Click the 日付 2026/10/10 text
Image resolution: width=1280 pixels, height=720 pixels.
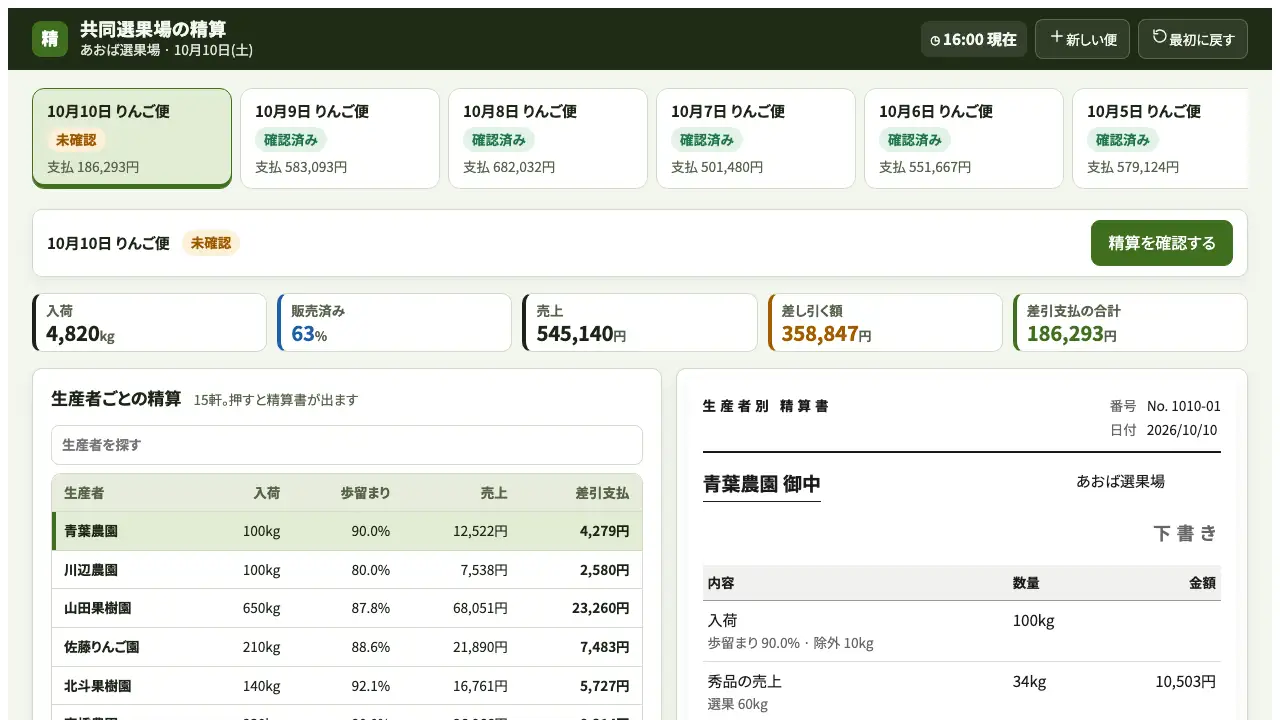[x=1165, y=430]
